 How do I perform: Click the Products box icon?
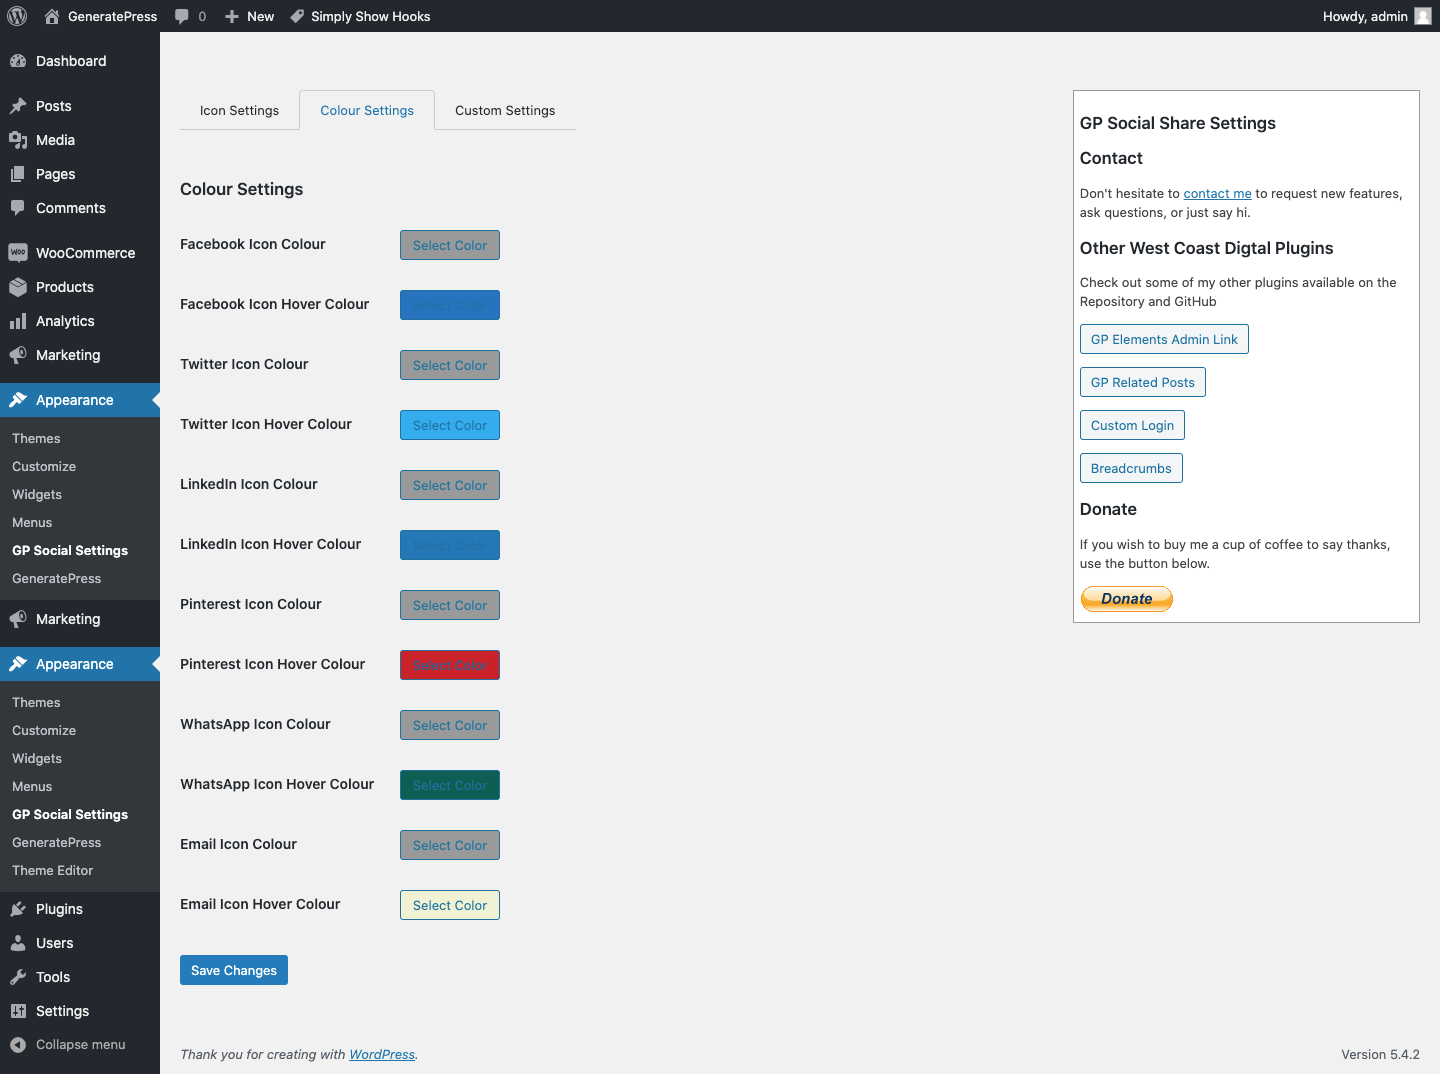pyautogui.click(x=18, y=287)
